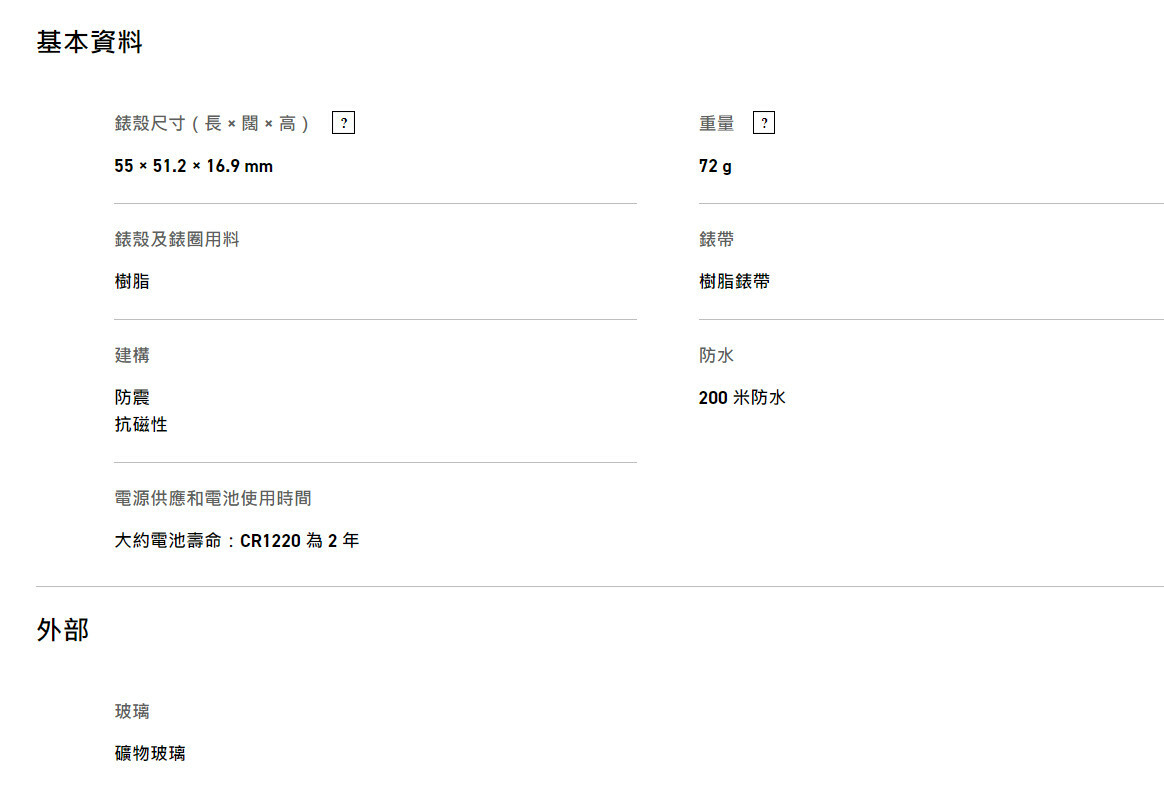Click the 錶帶 label
The width and height of the screenshot is (1164, 785).
[x=716, y=240]
